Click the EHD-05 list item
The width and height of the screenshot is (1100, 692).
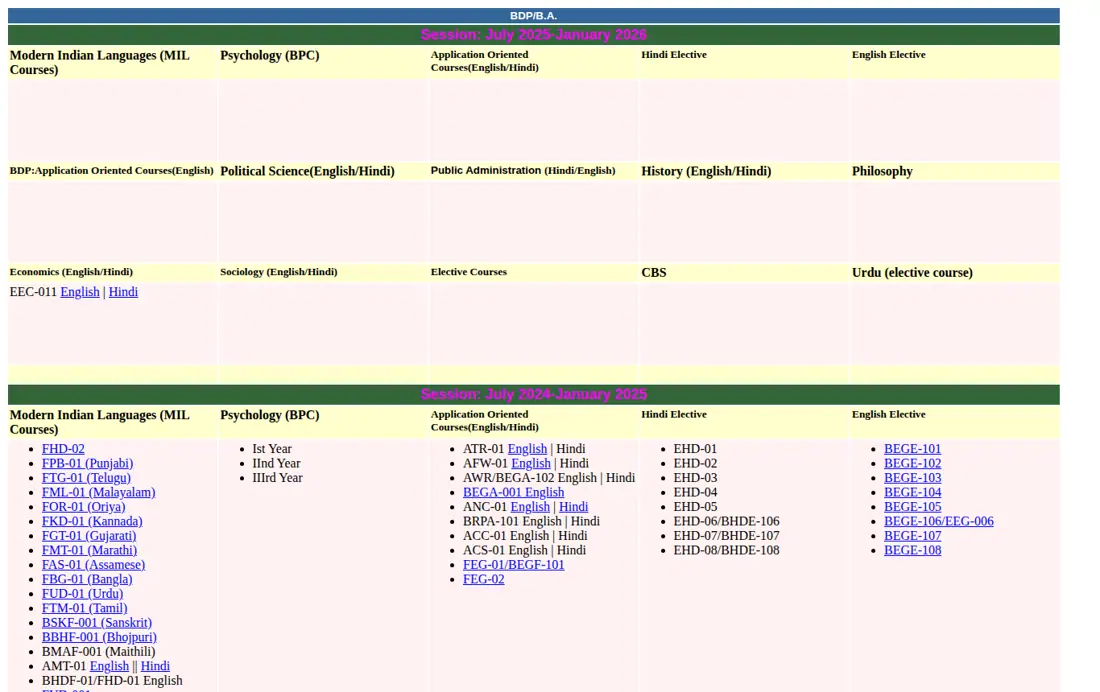(695, 507)
